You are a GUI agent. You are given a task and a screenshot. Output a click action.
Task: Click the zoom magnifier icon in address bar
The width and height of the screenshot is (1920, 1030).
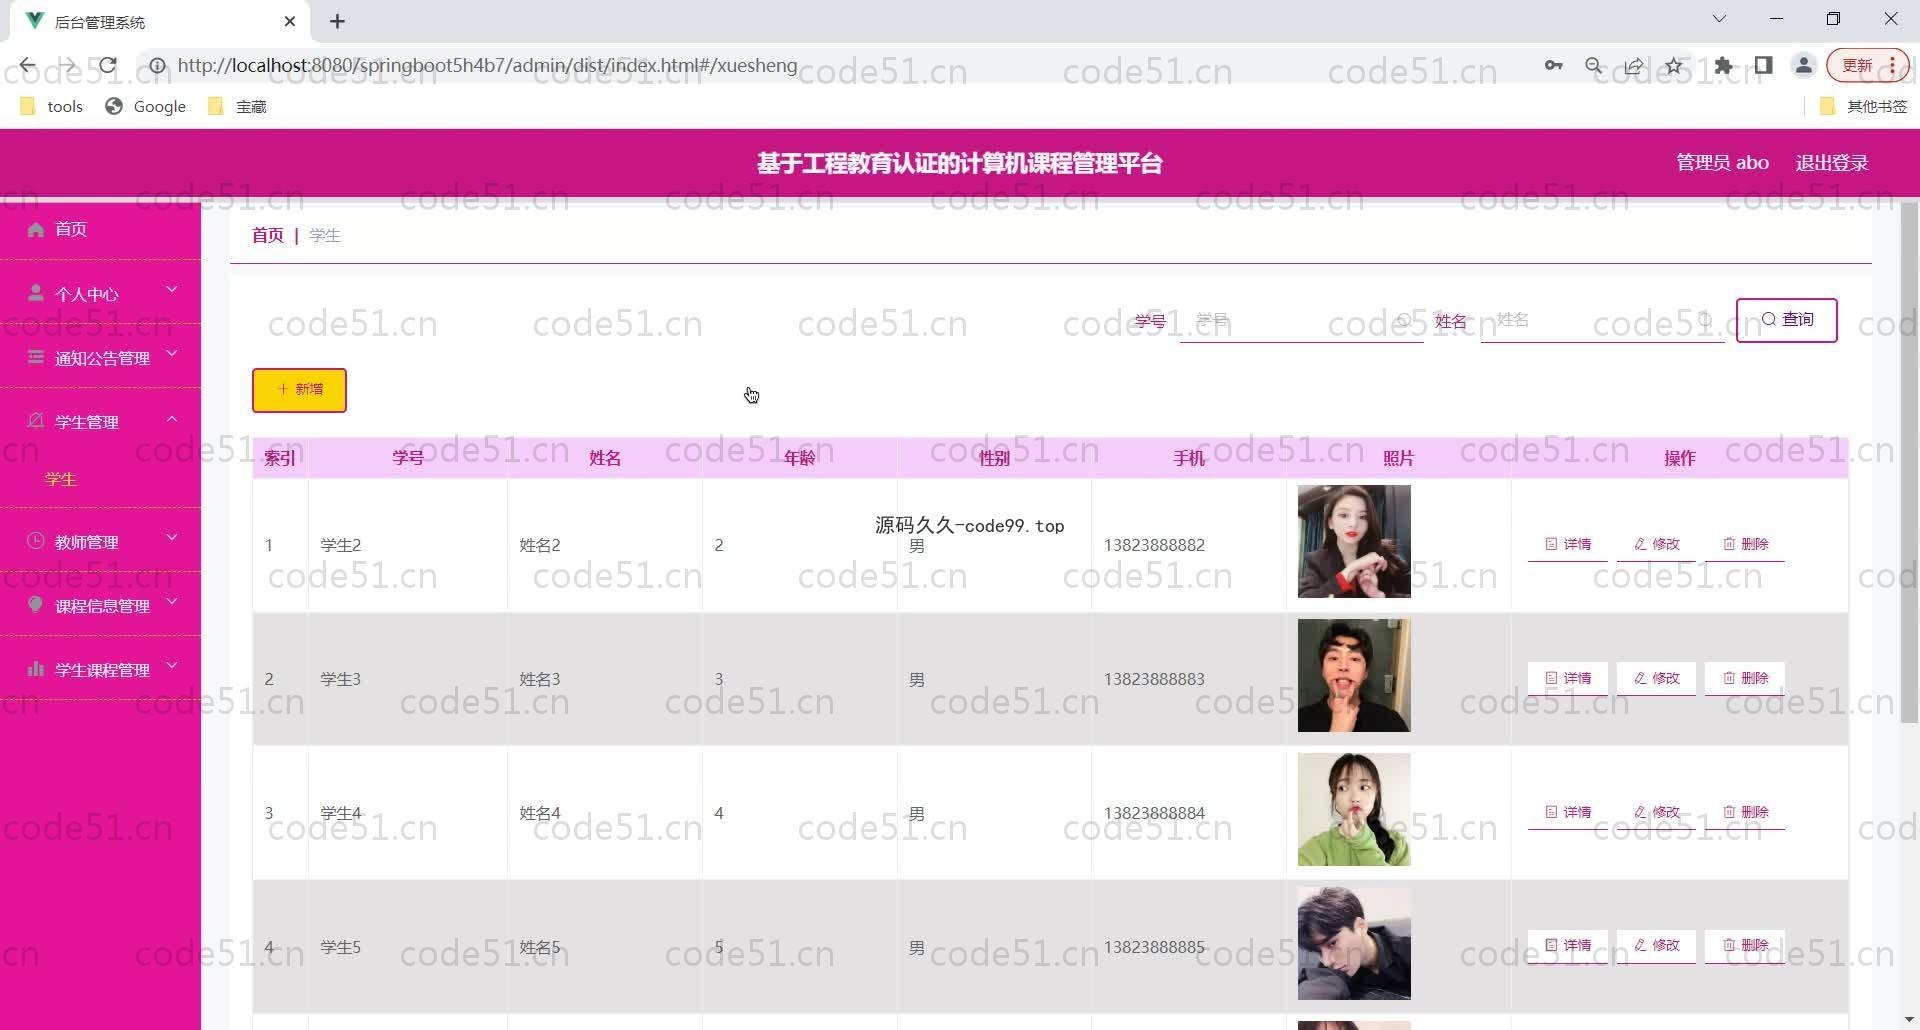pyautogui.click(x=1594, y=66)
